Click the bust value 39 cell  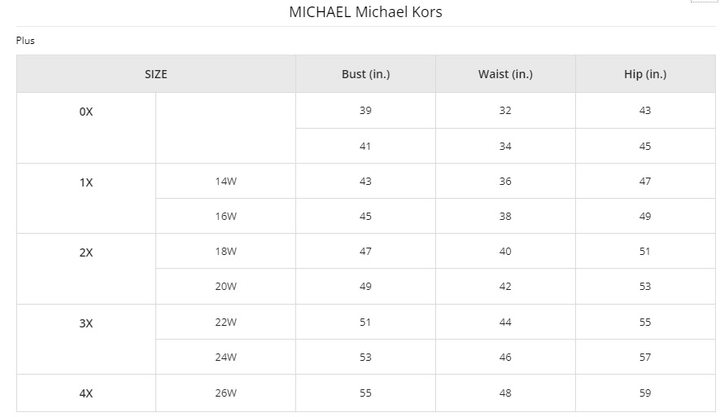(365, 111)
